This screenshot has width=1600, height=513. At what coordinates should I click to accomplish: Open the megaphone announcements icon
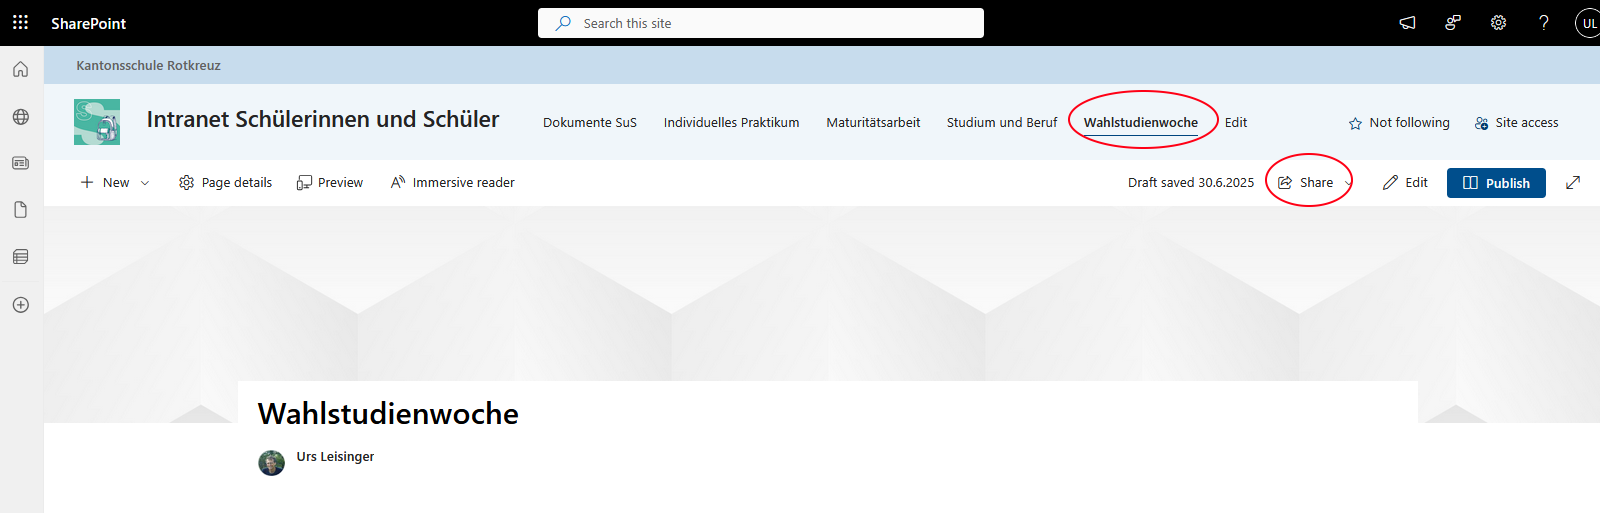click(x=1407, y=23)
